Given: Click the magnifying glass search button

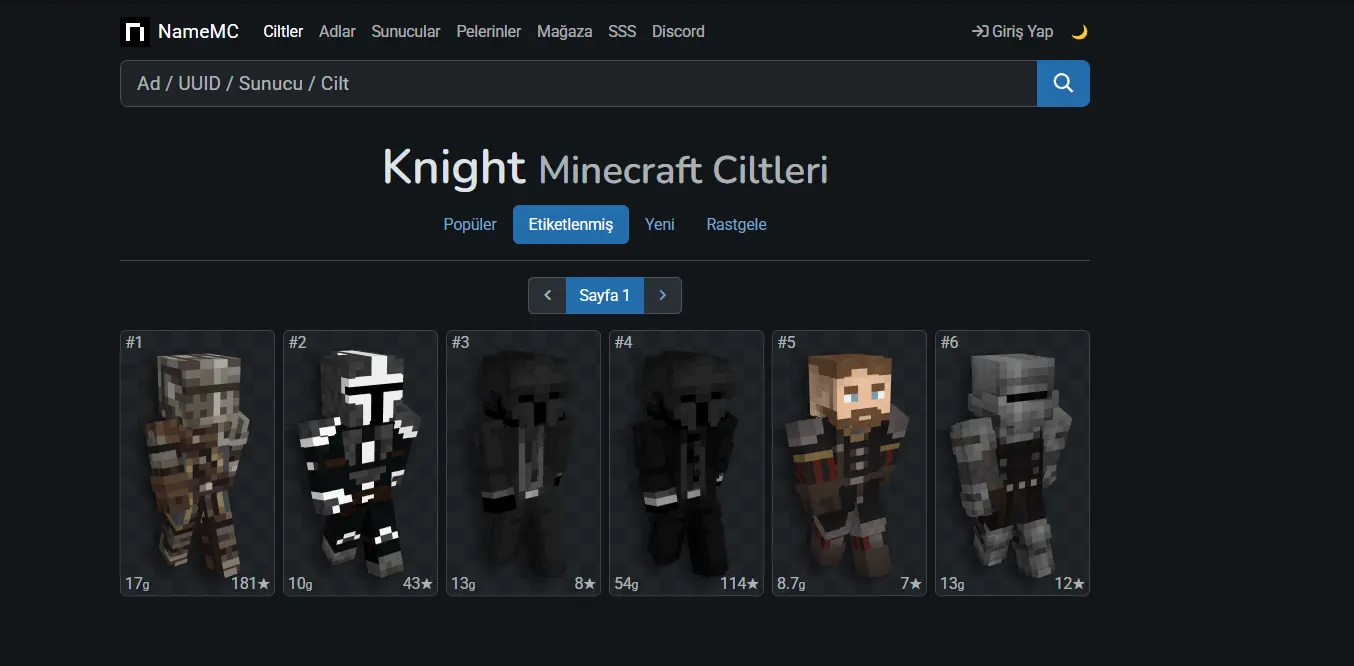Looking at the screenshot, I should coord(1063,83).
